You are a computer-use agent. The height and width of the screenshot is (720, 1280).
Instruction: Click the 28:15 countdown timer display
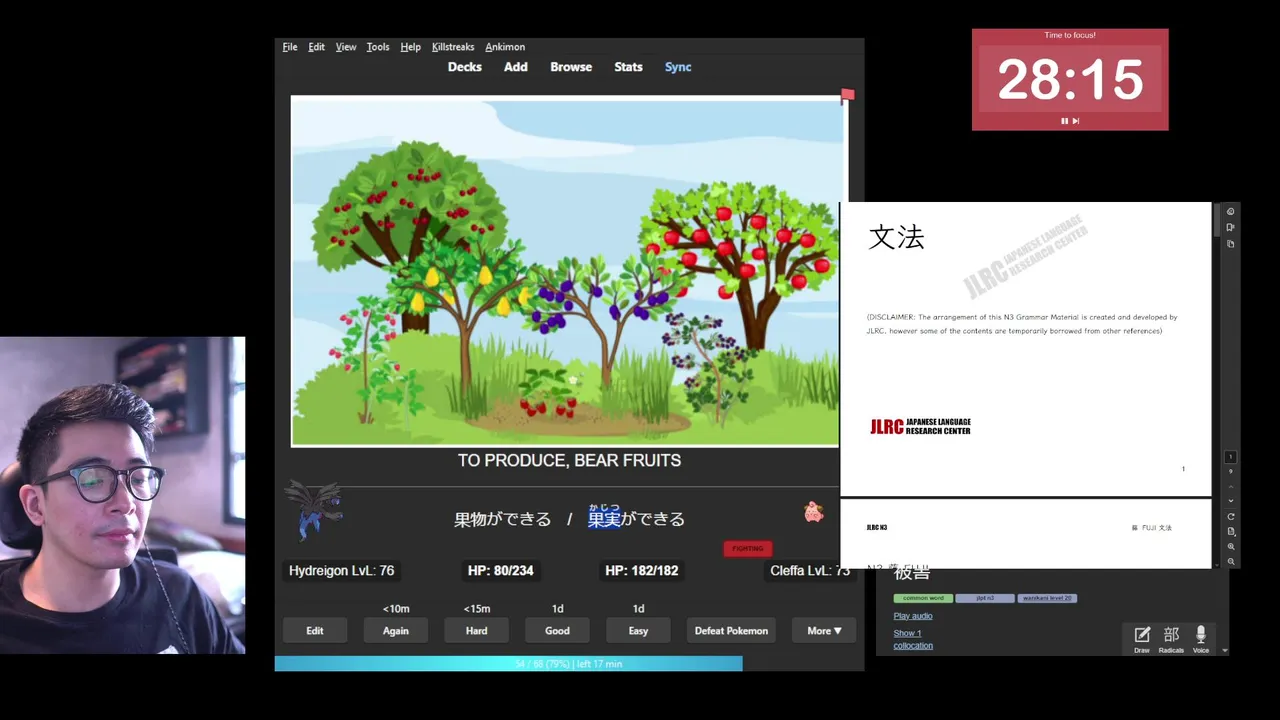click(1070, 80)
